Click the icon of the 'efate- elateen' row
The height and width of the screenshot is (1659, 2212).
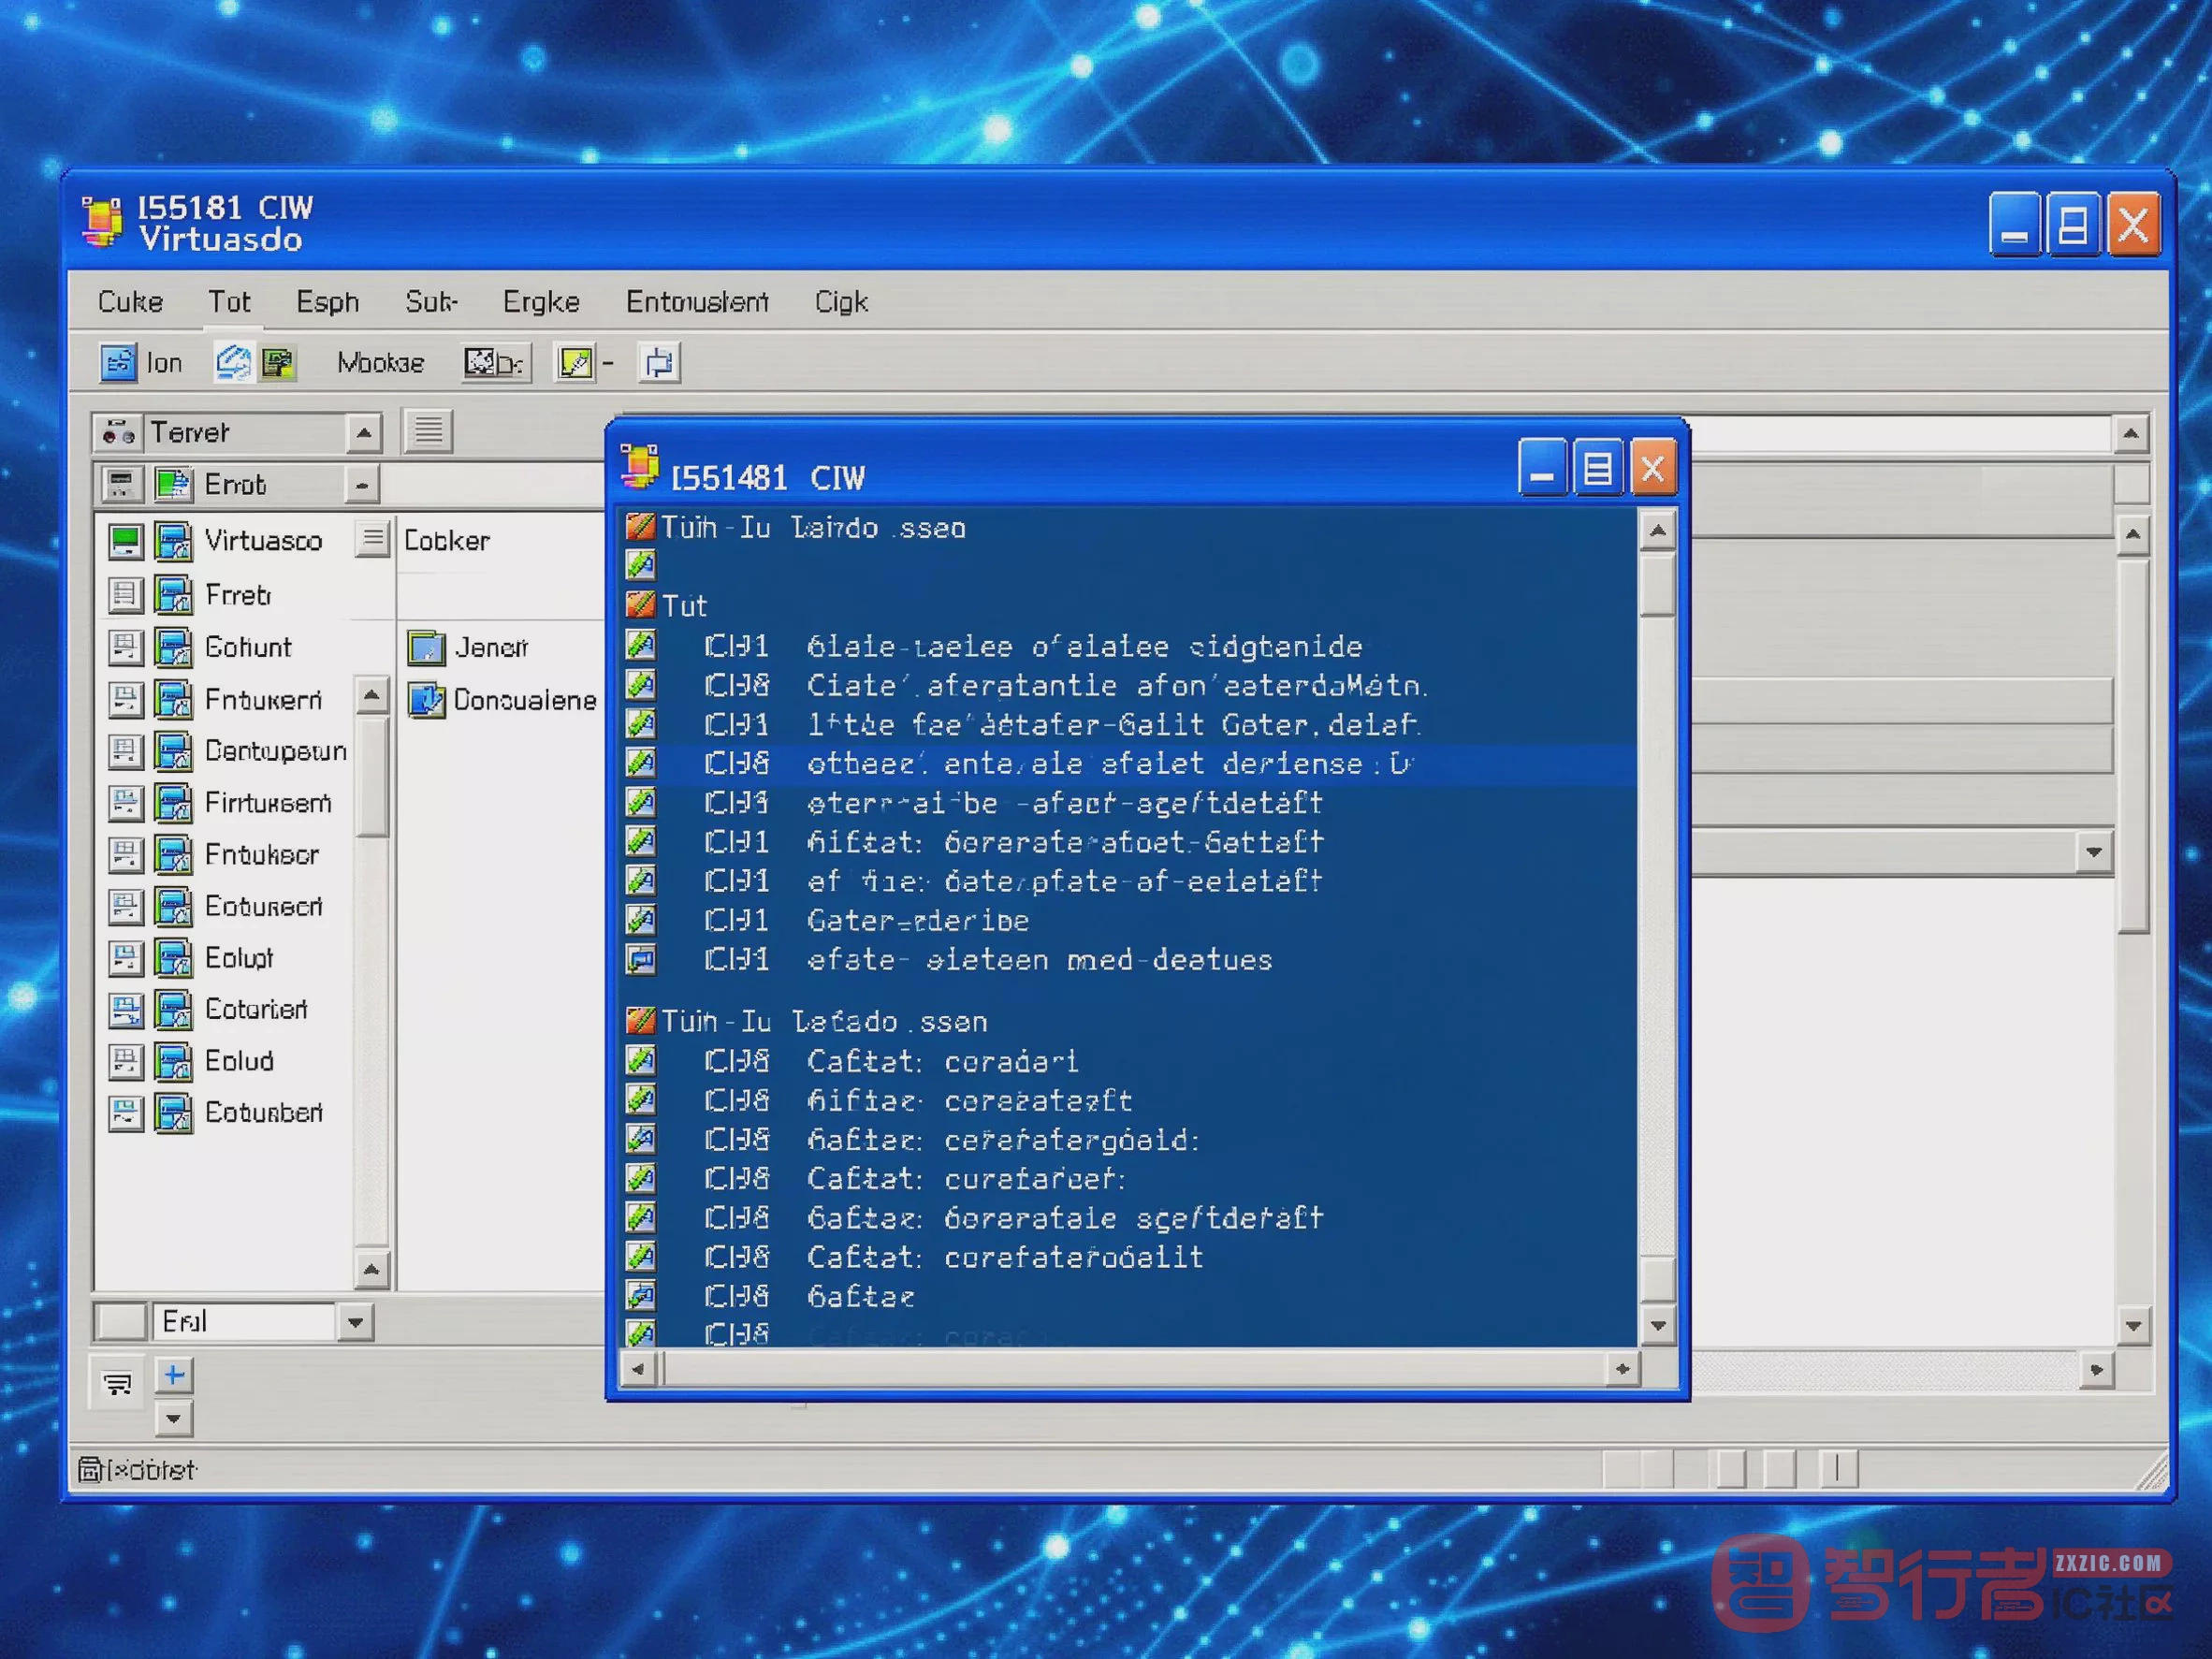click(x=640, y=959)
